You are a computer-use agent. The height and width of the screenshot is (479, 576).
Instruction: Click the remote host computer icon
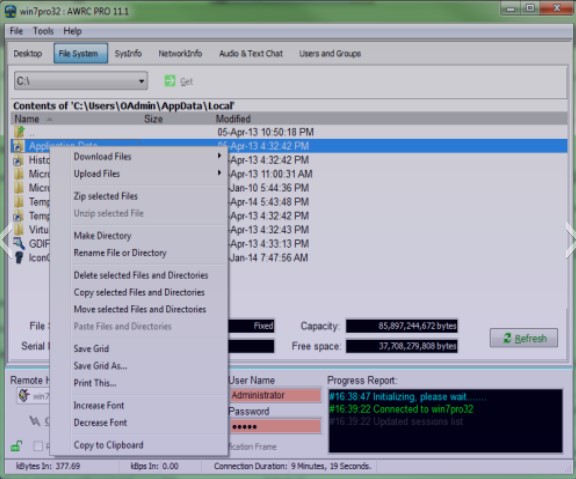coord(24,396)
